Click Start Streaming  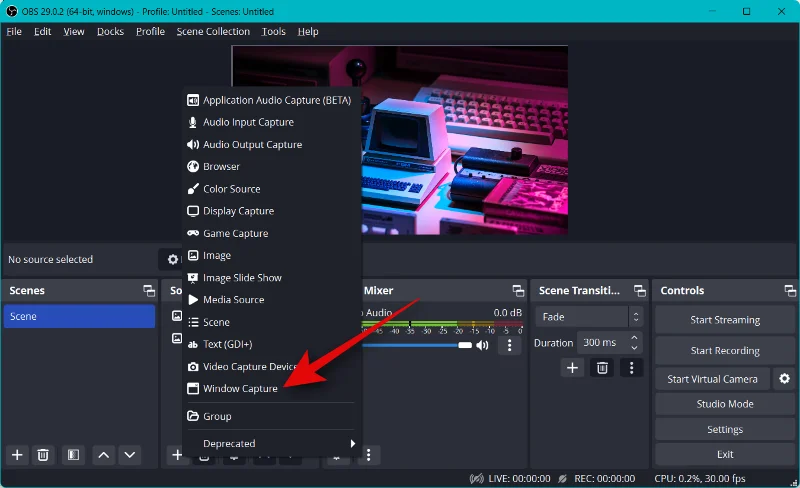coord(724,320)
